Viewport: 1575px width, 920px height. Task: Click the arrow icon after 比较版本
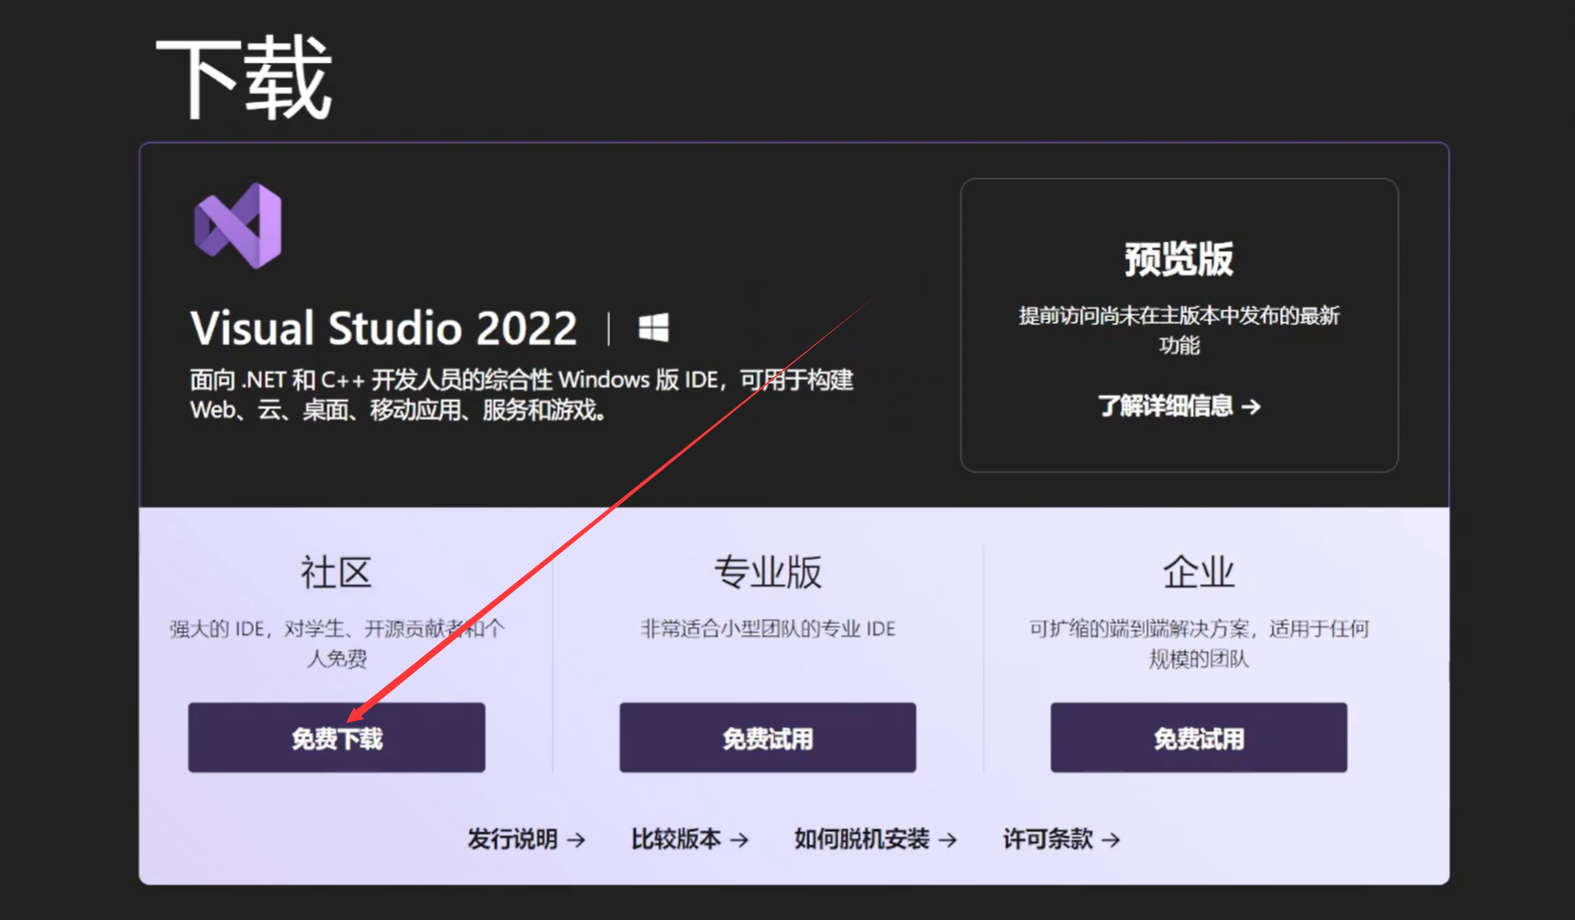[739, 840]
